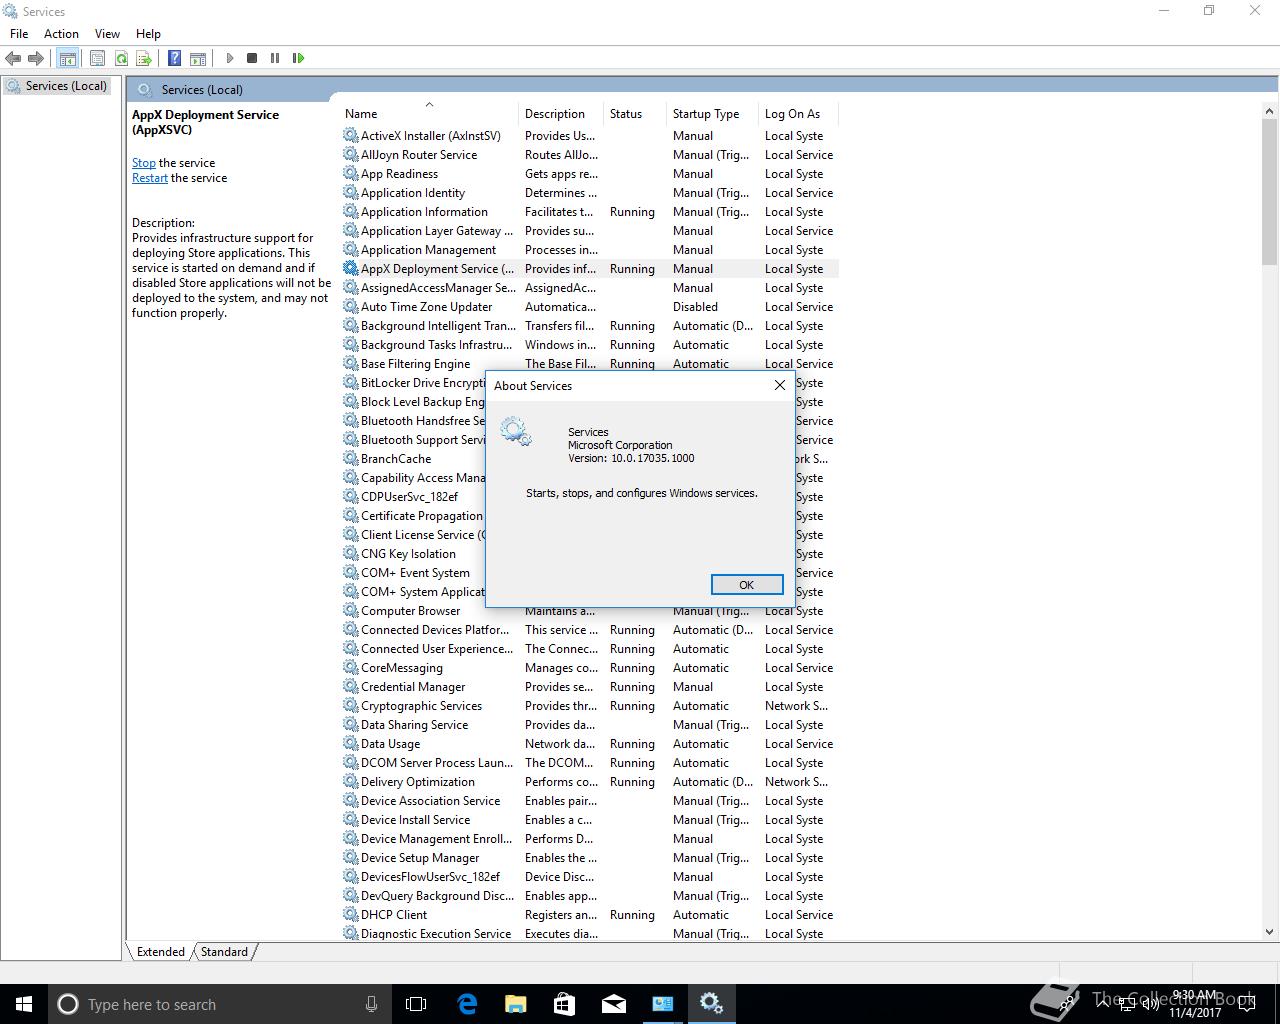Image resolution: width=1280 pixels, height=1024 pixels.
Task: Click the Stop the service link
Action: (144, 162)
